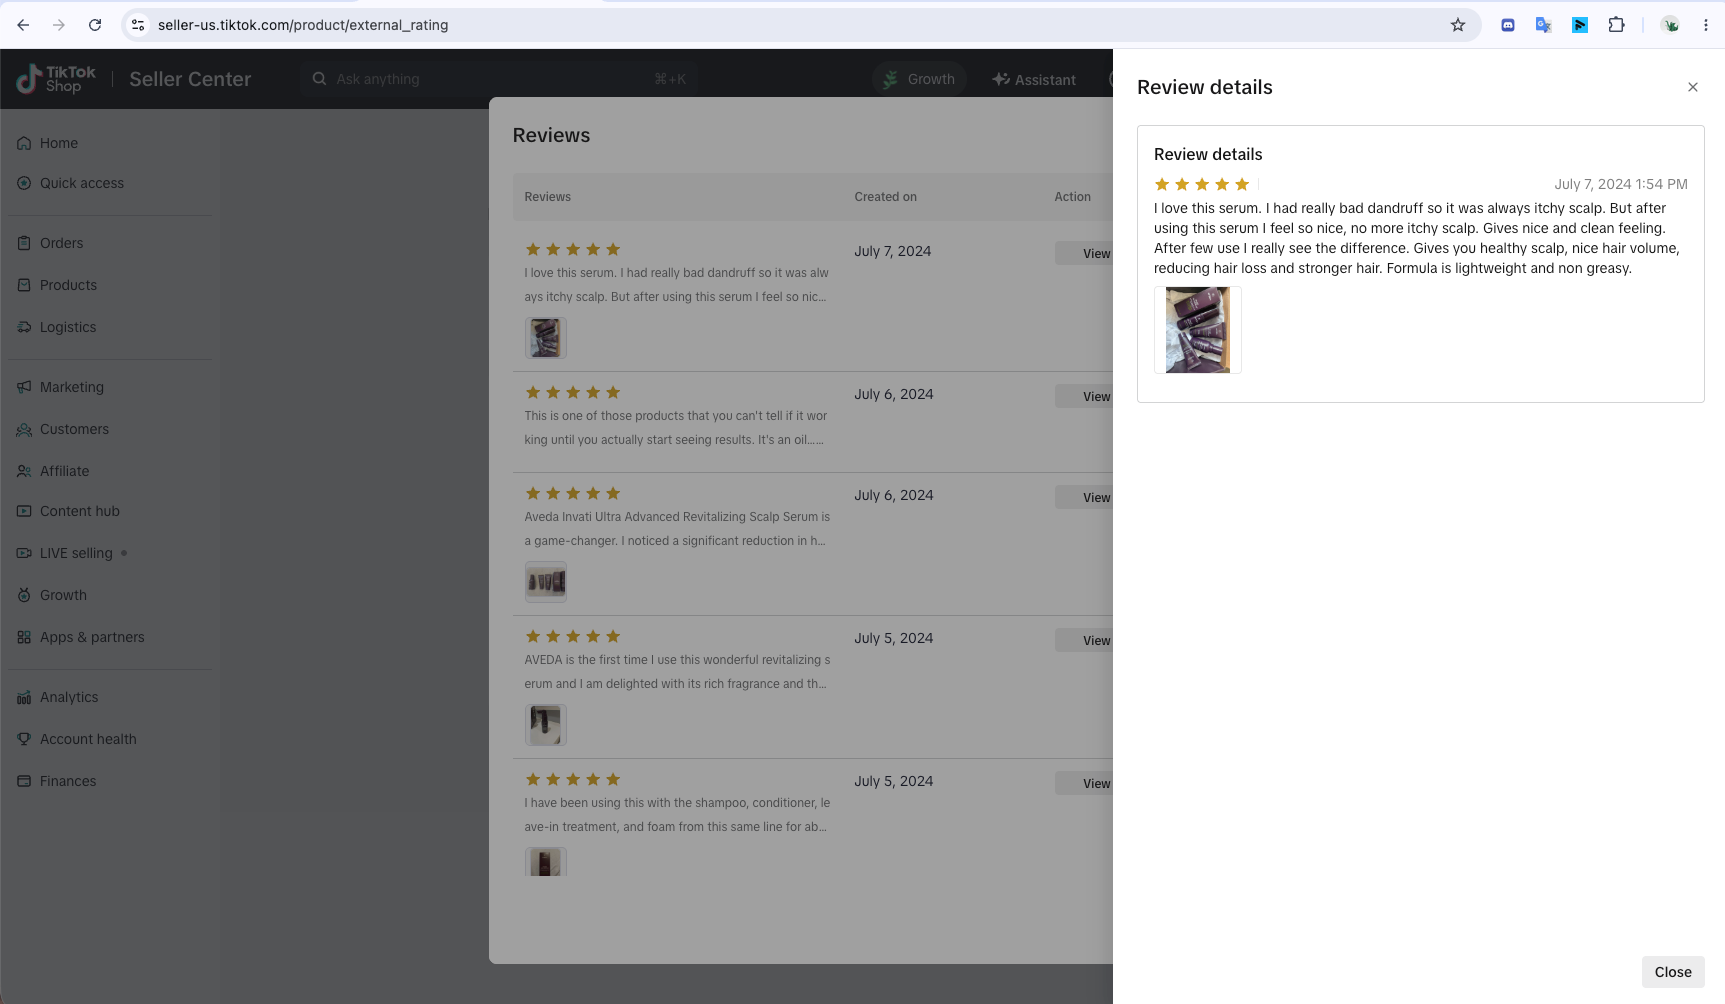Click the Ask anything search field
Screen dimensions: 1725x1004
[498, 79]
